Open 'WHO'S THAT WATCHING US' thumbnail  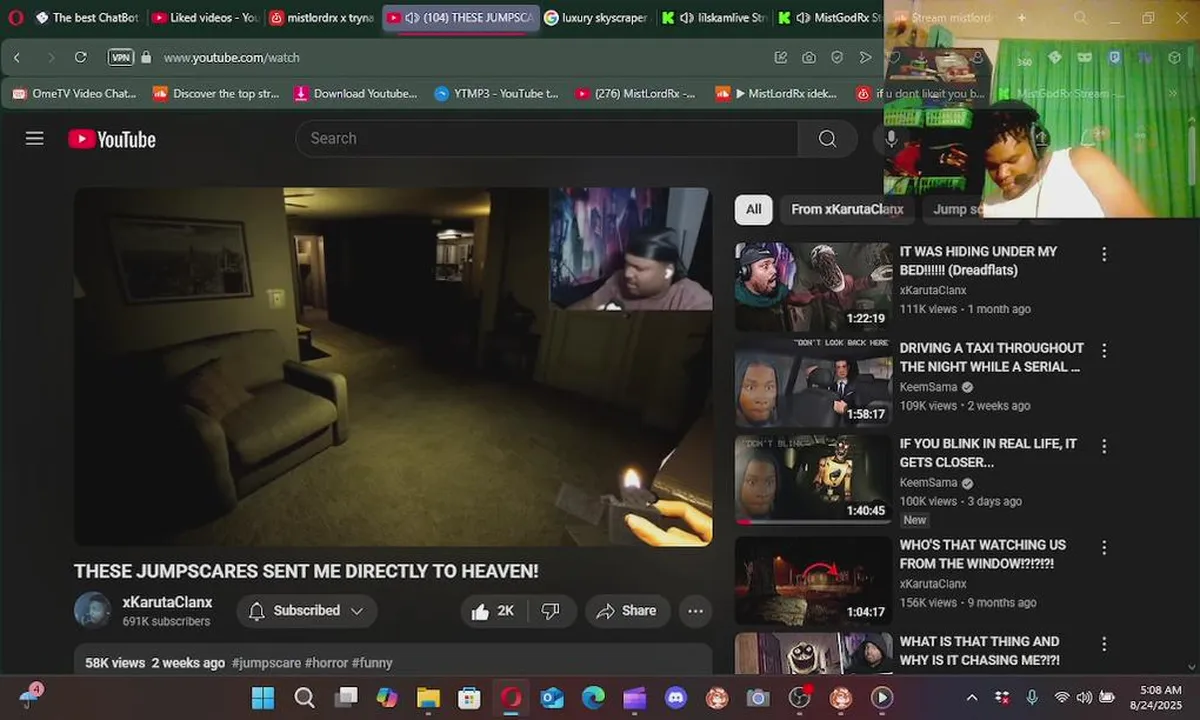pyautogui.click(x=813, y=581)
